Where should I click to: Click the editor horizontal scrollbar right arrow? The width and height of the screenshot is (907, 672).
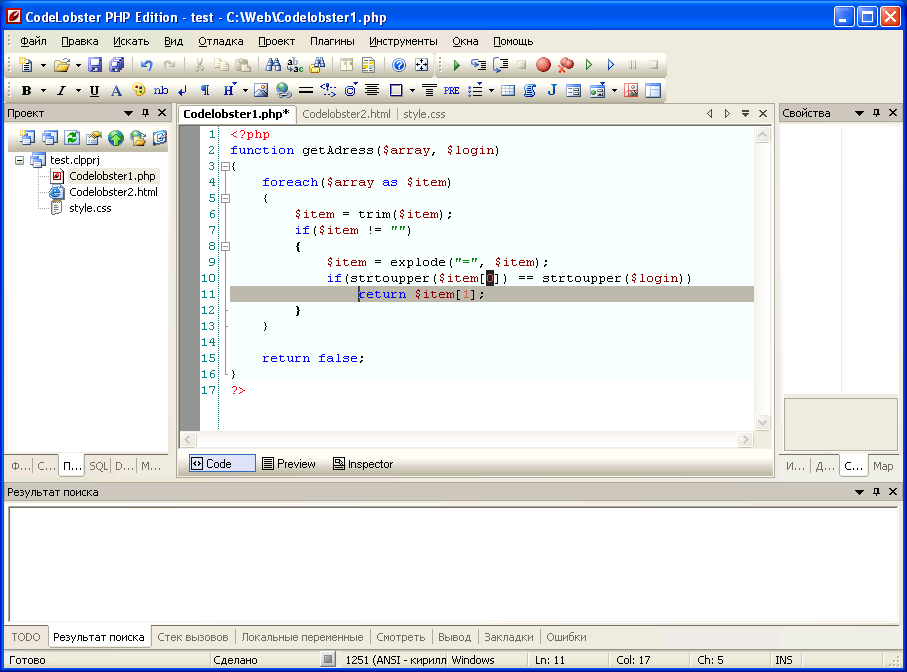(746, 440)
